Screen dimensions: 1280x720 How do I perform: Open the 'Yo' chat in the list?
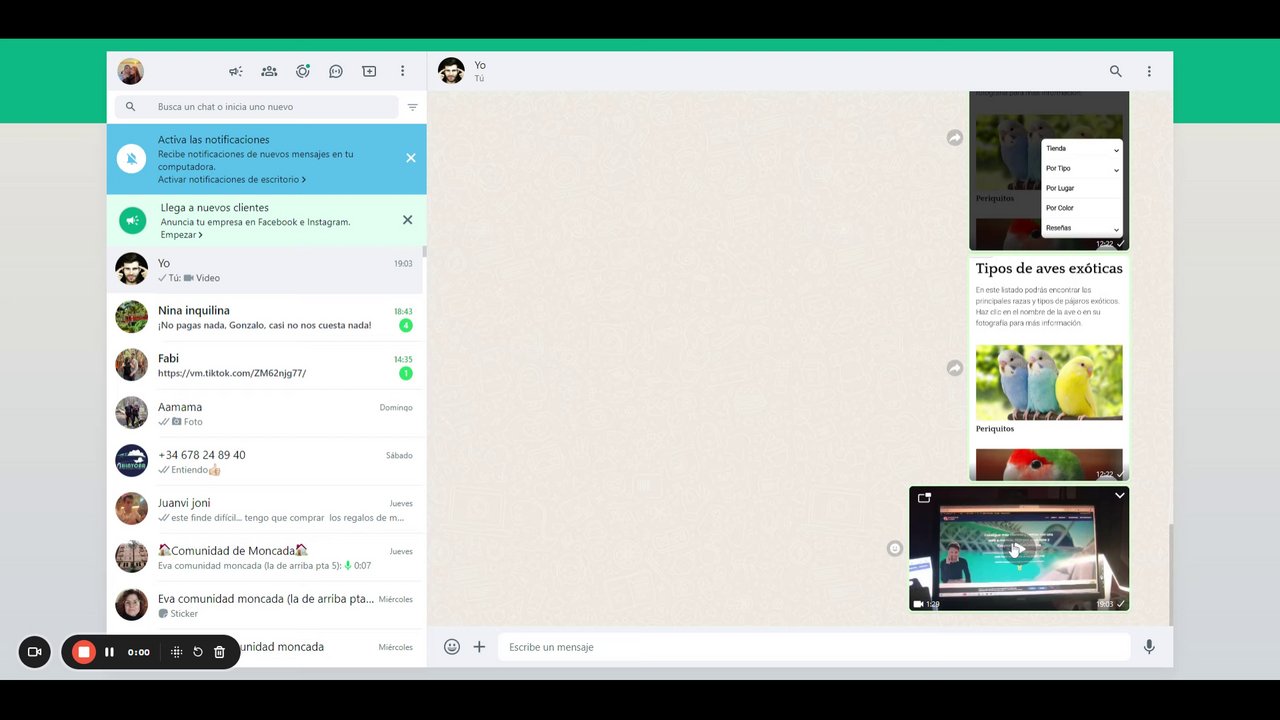coord(265,270)
